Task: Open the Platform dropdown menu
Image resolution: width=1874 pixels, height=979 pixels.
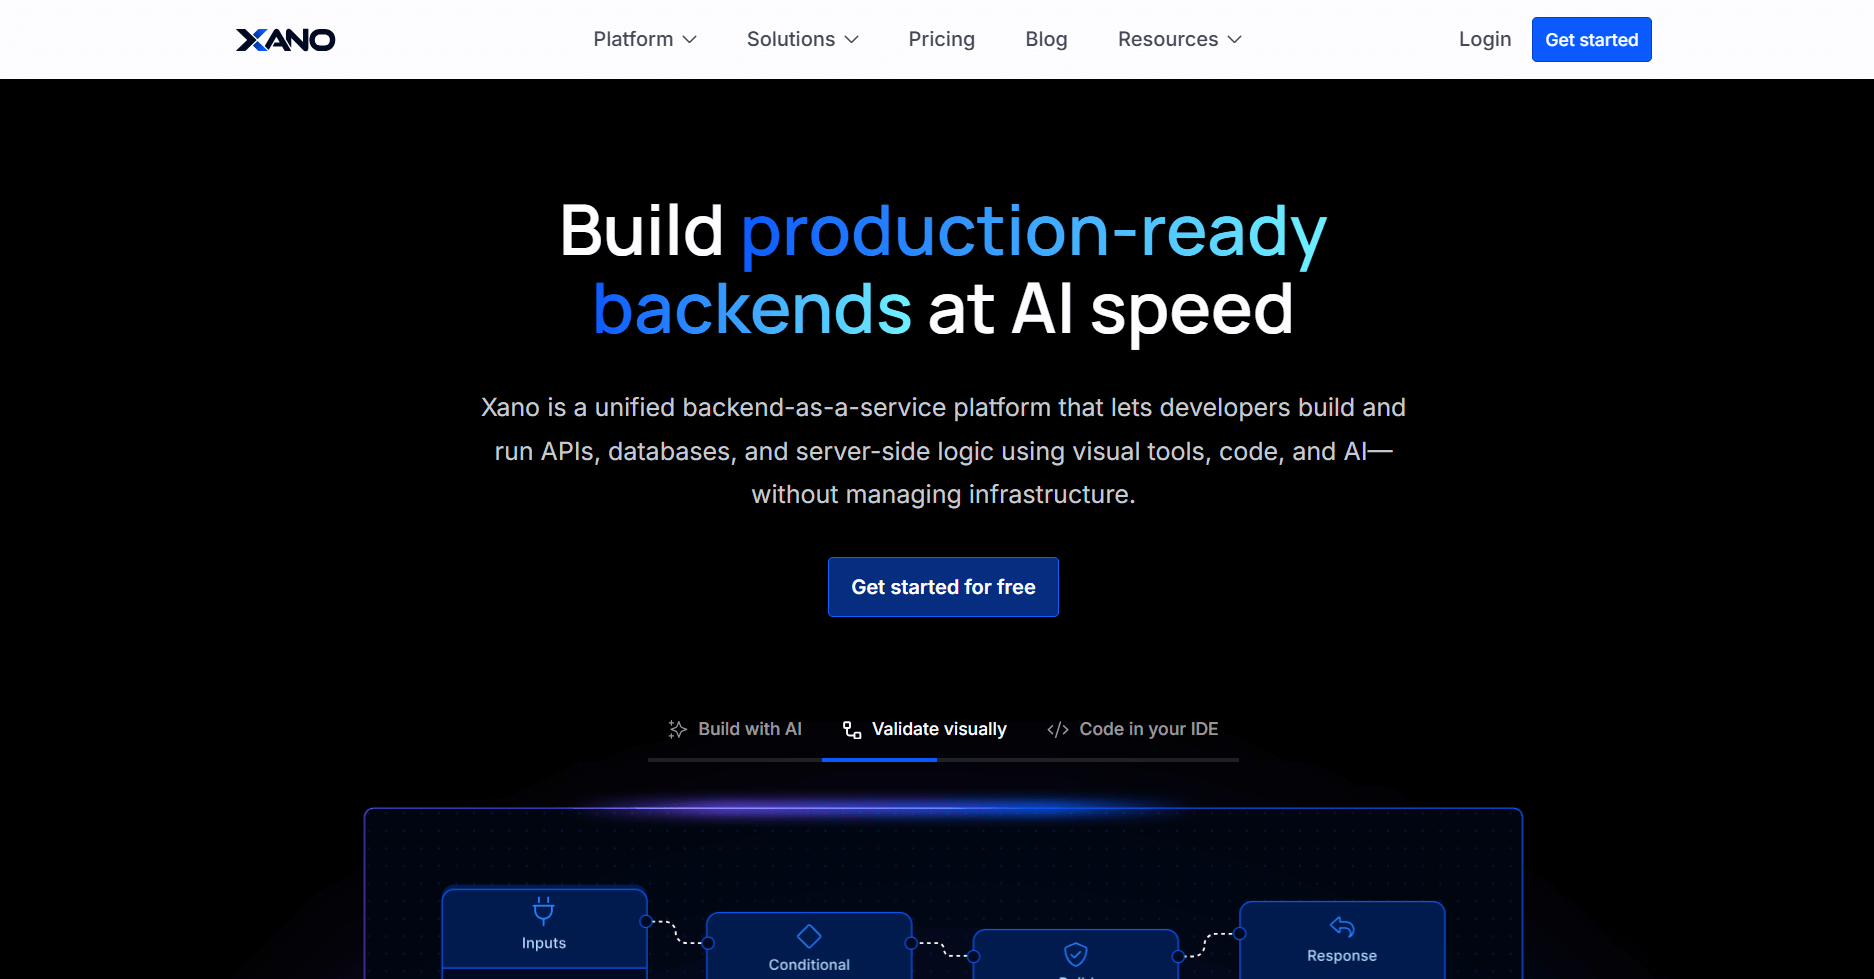Action: coord(644,39)
